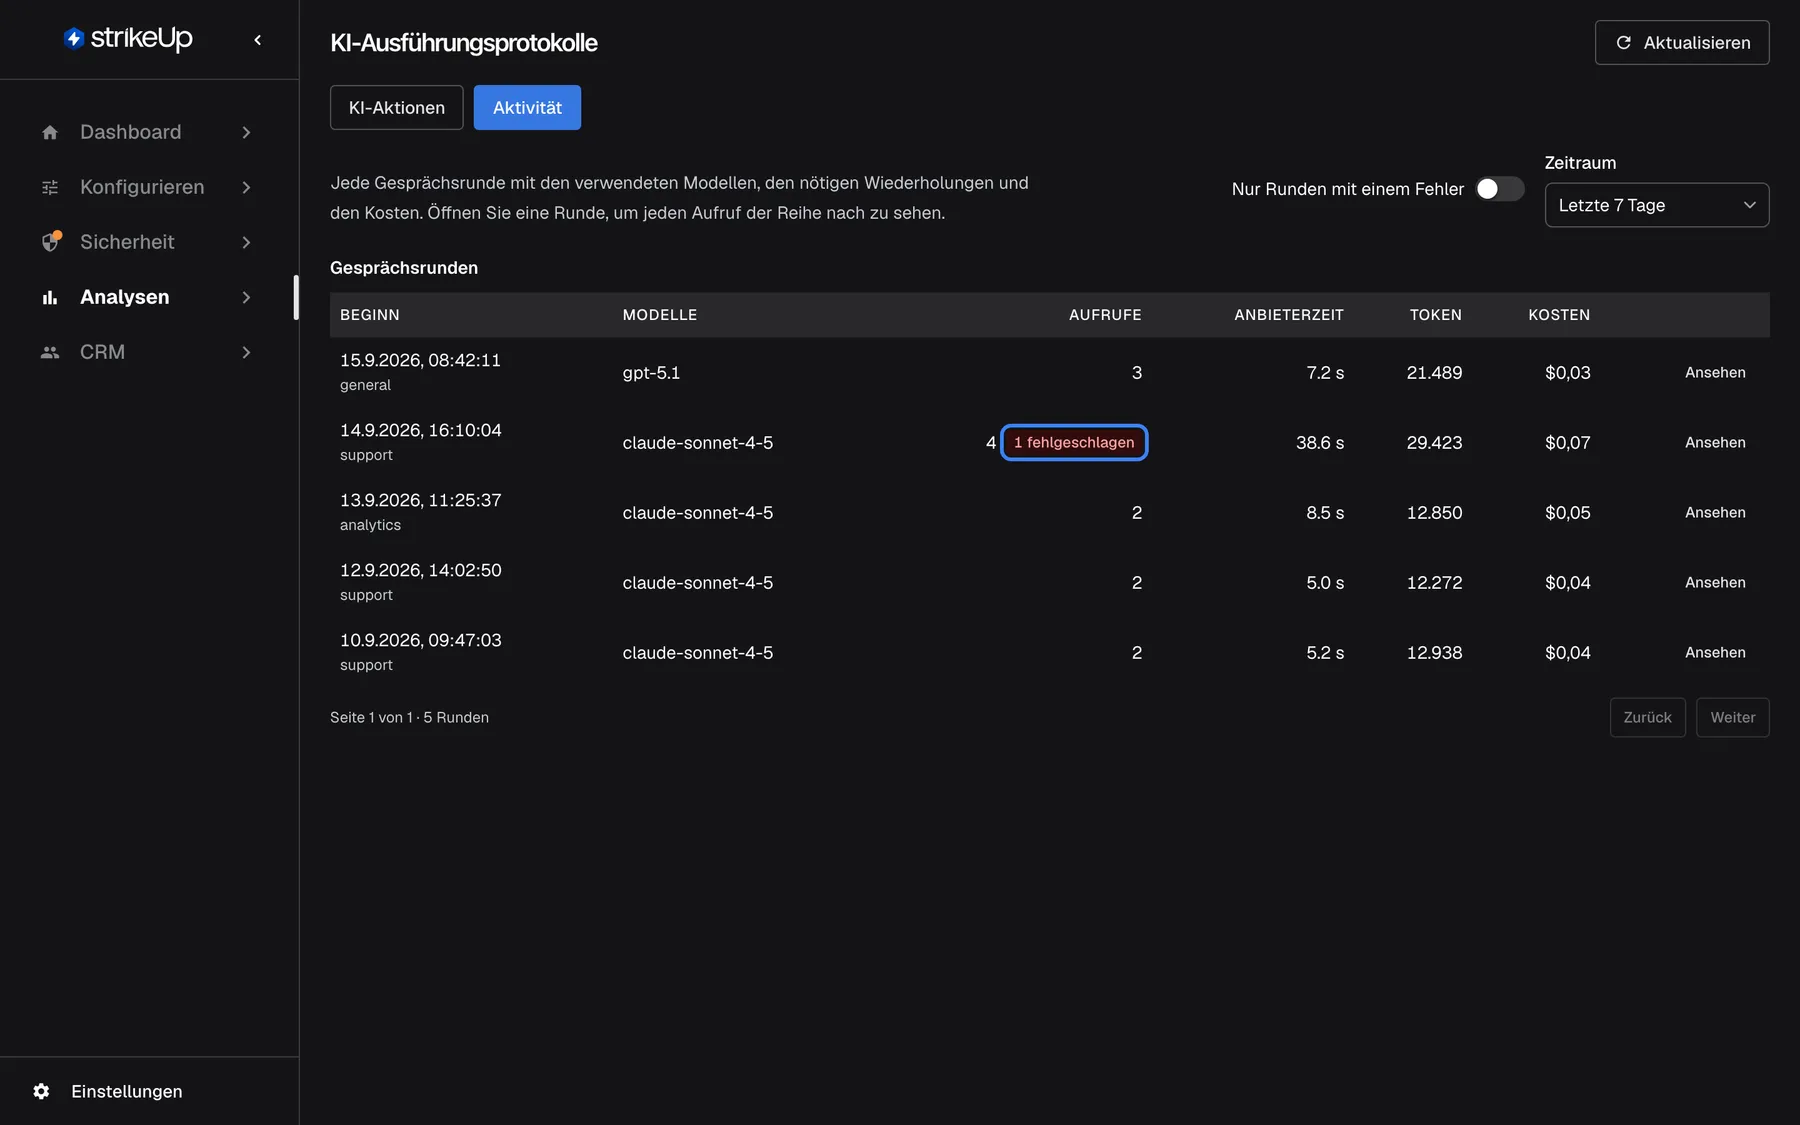Click Ansehen for the 12.9.2026 round

[x=1715, y=582]
